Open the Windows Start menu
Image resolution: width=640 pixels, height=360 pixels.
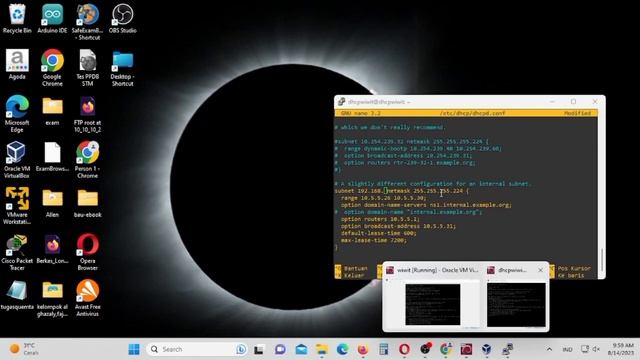tap(133, 349)
